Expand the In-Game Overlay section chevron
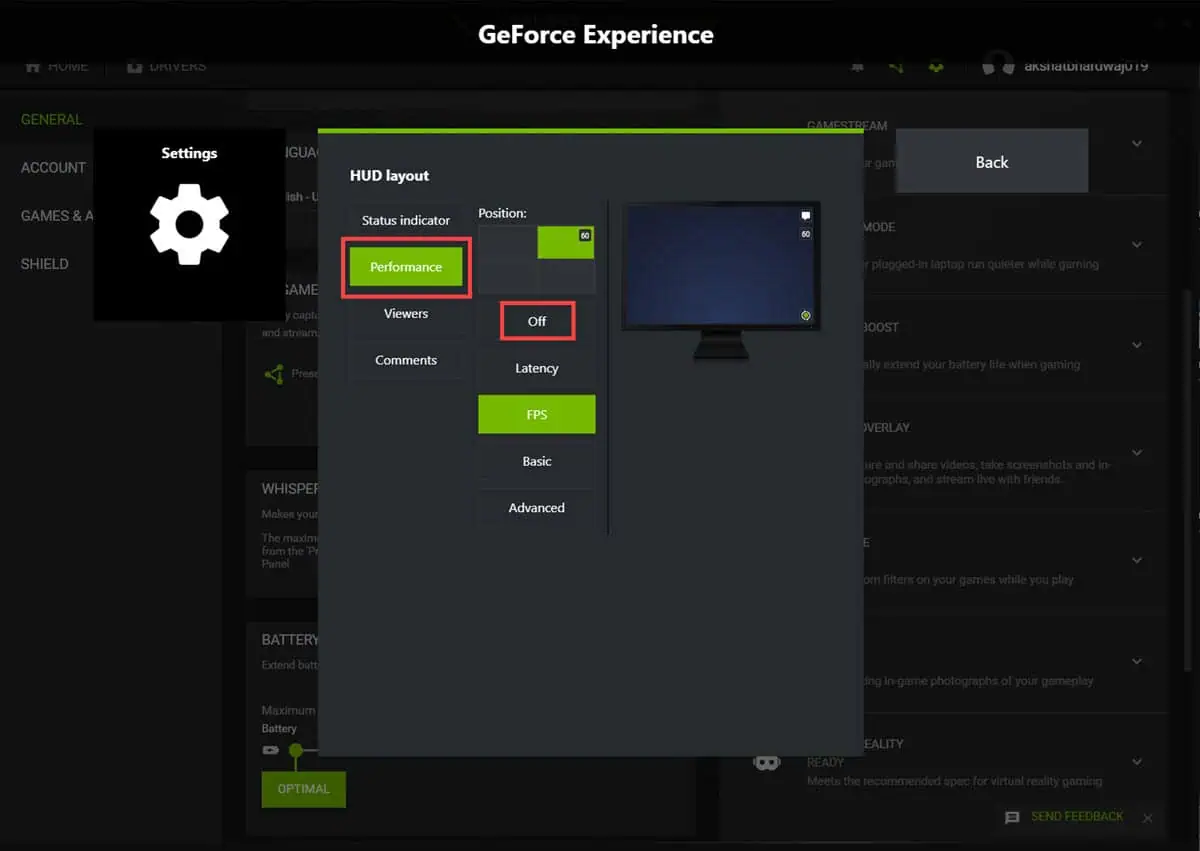The image size is (1200, 851). coord(1137,453)
